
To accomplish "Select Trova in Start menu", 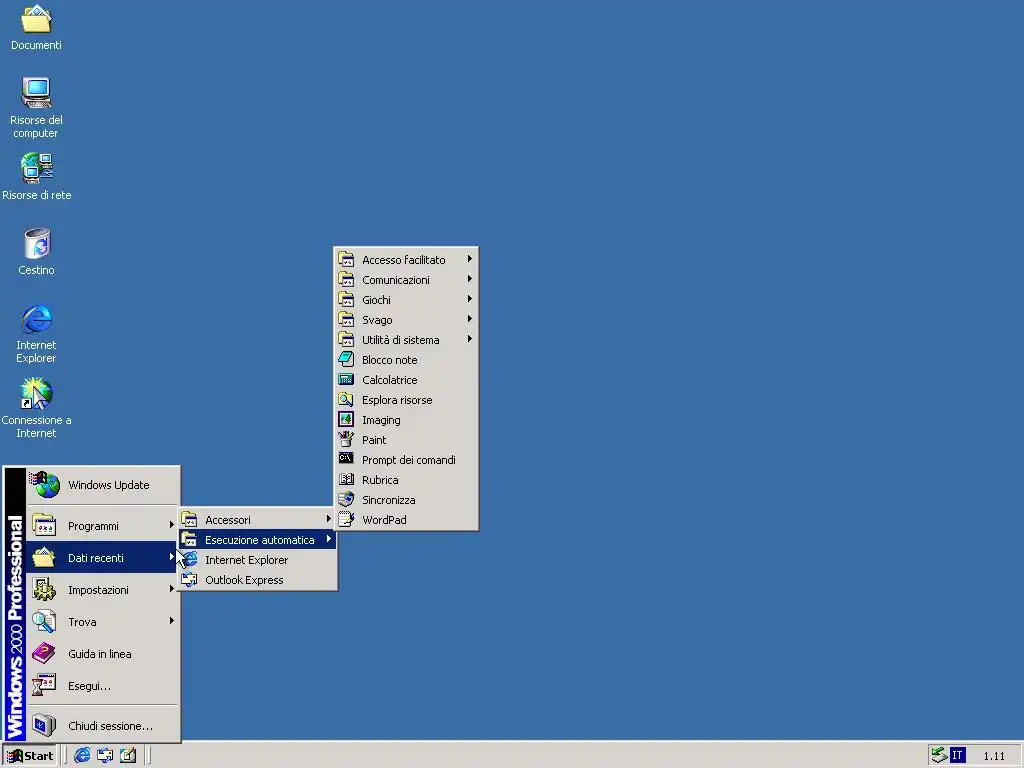I will [x=103, y=621].
